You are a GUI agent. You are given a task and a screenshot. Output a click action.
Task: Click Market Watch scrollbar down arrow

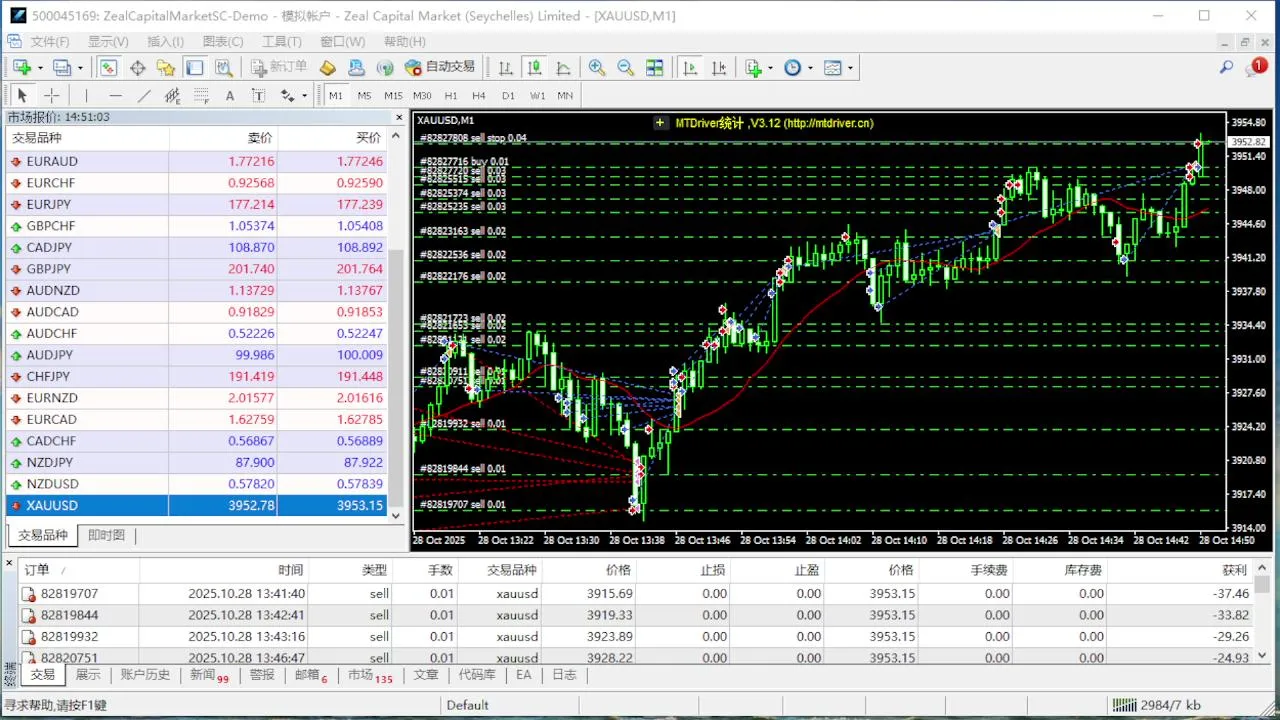coord(395,516)
